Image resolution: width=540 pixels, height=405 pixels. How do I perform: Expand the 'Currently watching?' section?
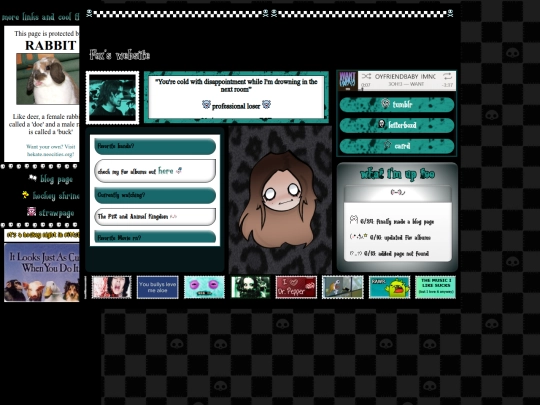pos(155,195)
